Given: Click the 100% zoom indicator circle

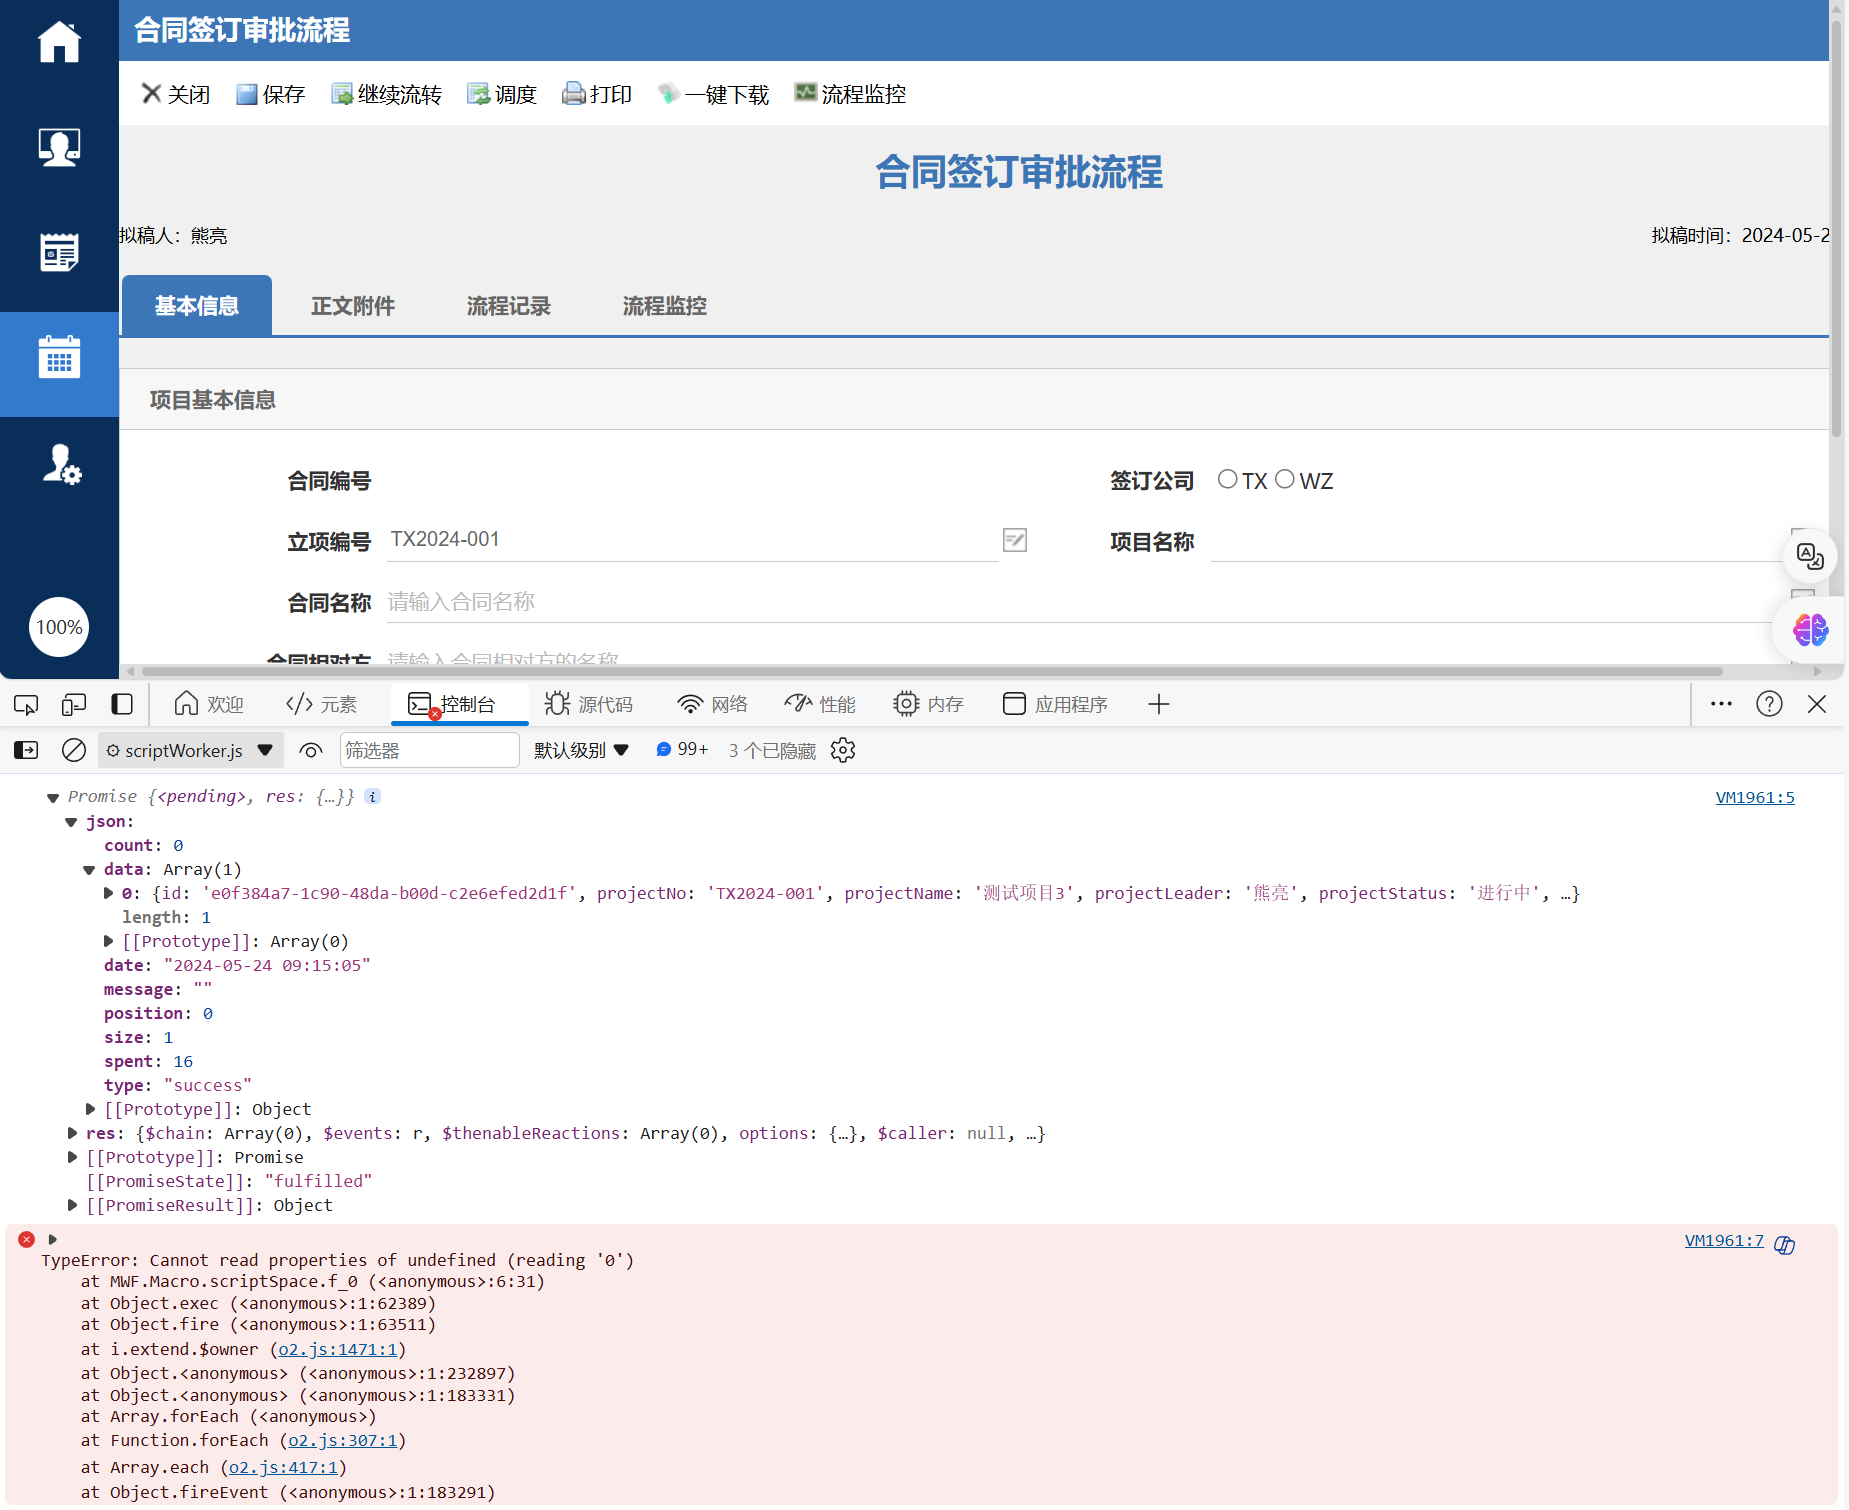Looking at the screenshot, I should point(59,627).
